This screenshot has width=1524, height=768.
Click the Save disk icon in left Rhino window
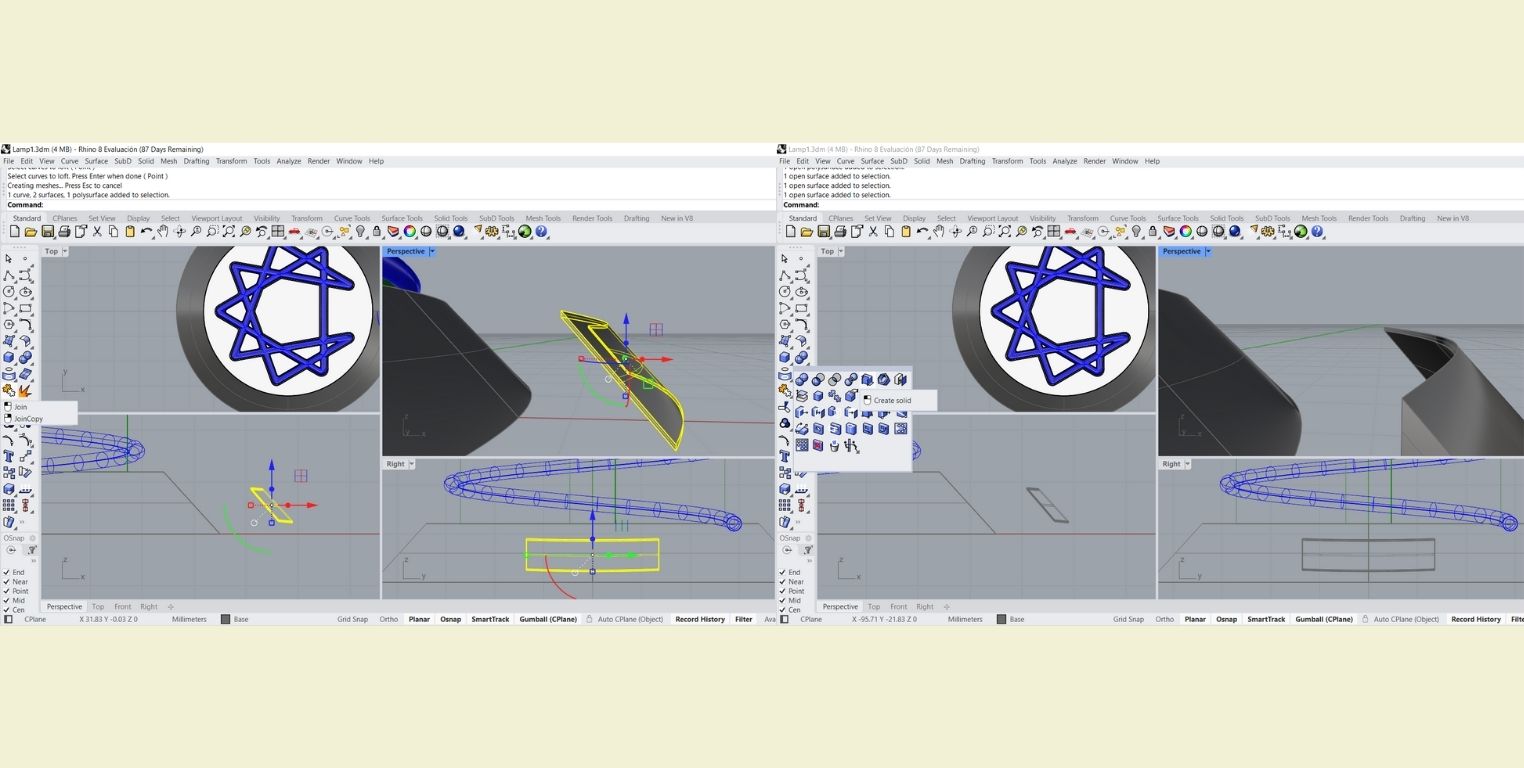48,231
